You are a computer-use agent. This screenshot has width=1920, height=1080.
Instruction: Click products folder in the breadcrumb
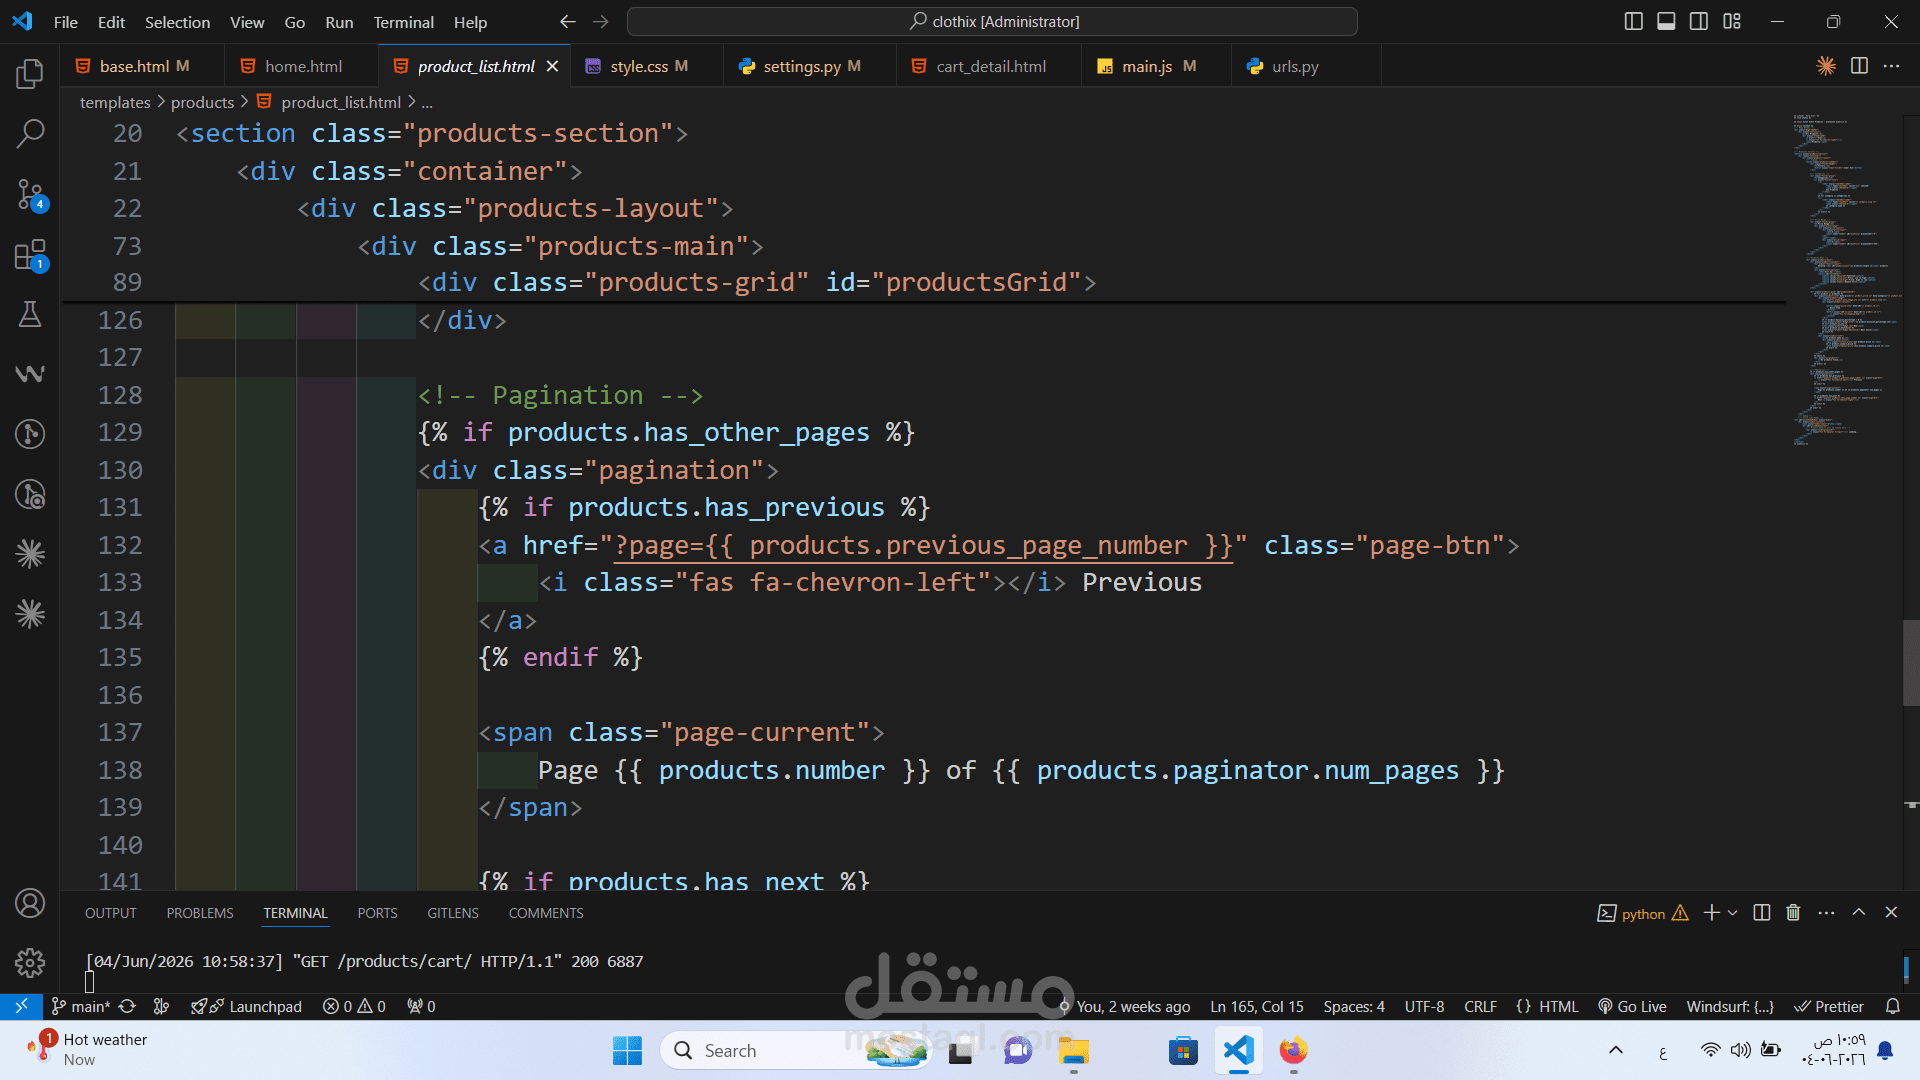click(202, 102)
